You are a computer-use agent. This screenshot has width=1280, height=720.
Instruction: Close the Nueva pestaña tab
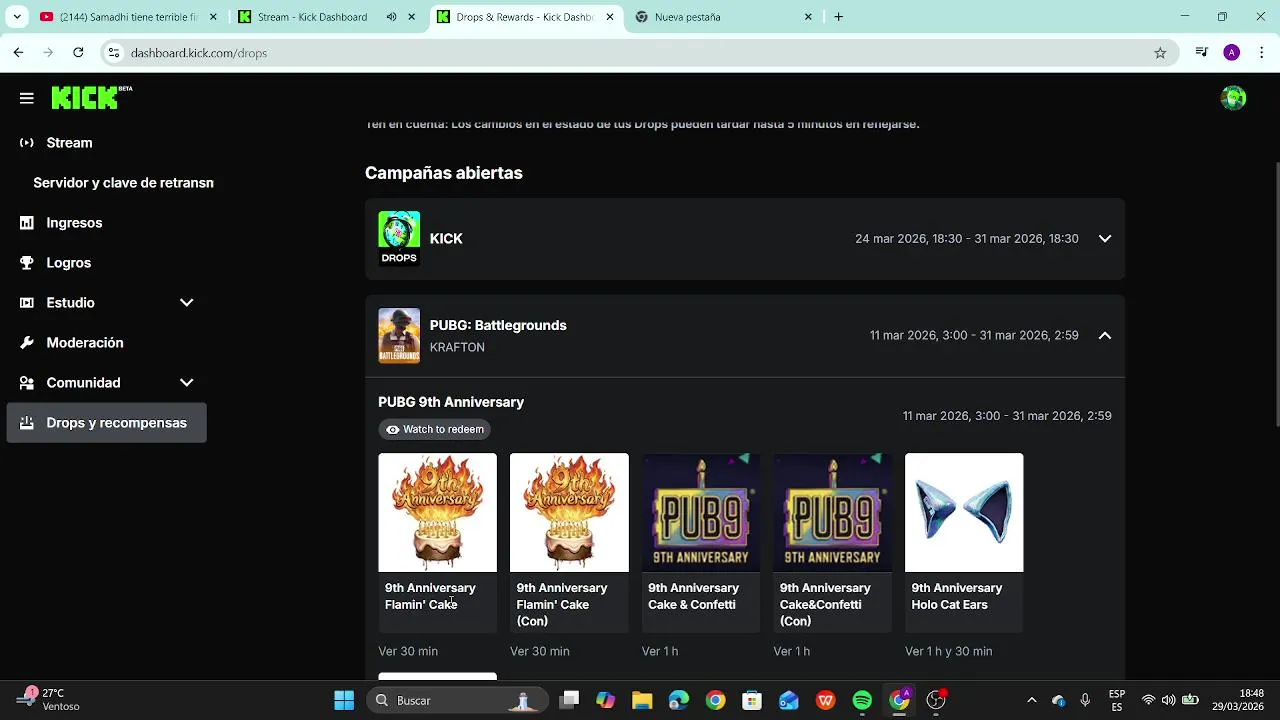[808, 17]
